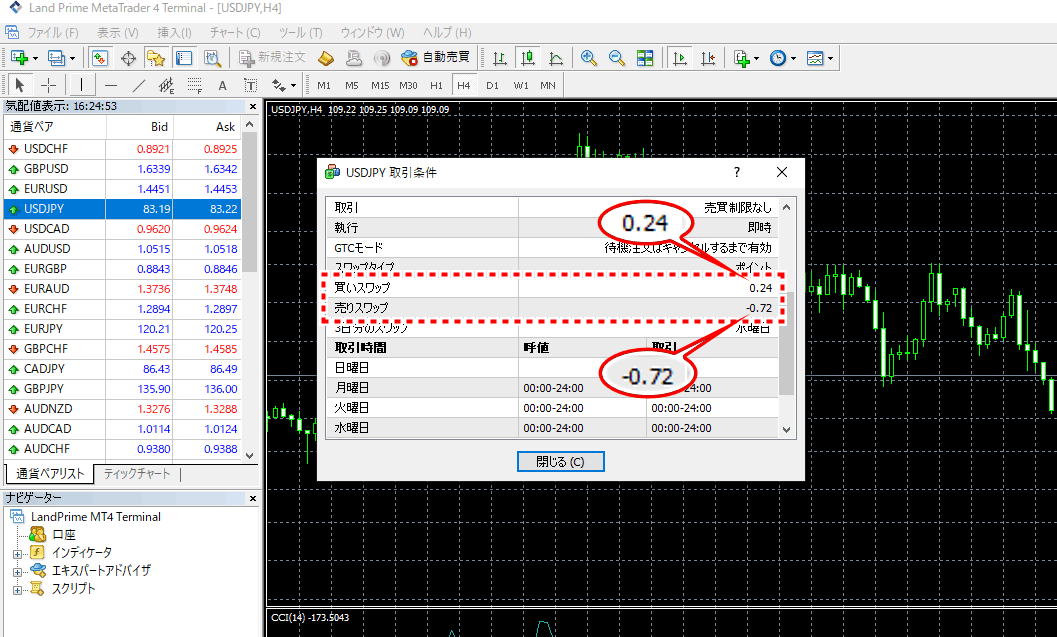Open the ファイル (F) menu
The width and height of the screenshot is (1057, 637).
[53, 32]
